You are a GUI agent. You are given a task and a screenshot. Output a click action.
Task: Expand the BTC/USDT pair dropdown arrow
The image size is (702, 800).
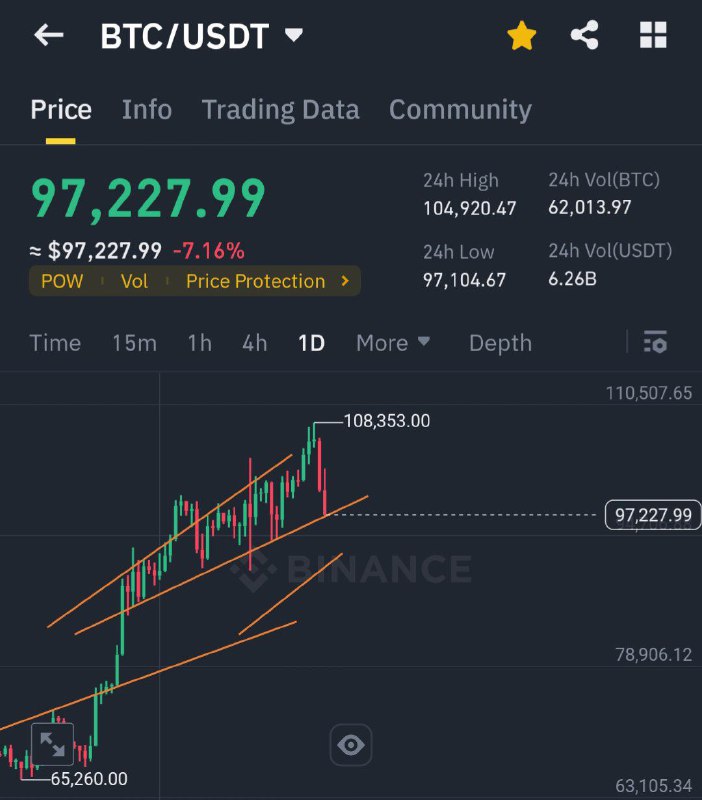point(294,35)
